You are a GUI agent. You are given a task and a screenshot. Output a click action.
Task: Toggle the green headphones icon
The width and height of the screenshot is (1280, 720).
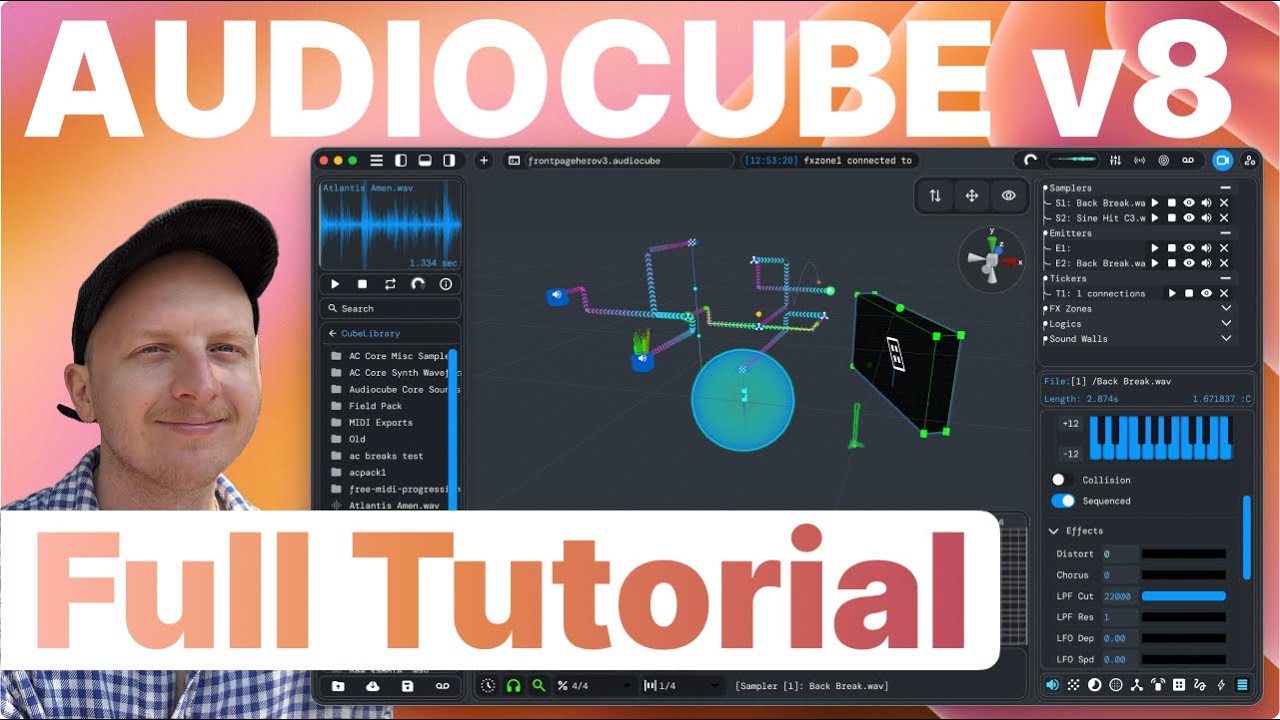tap(513, 686)
